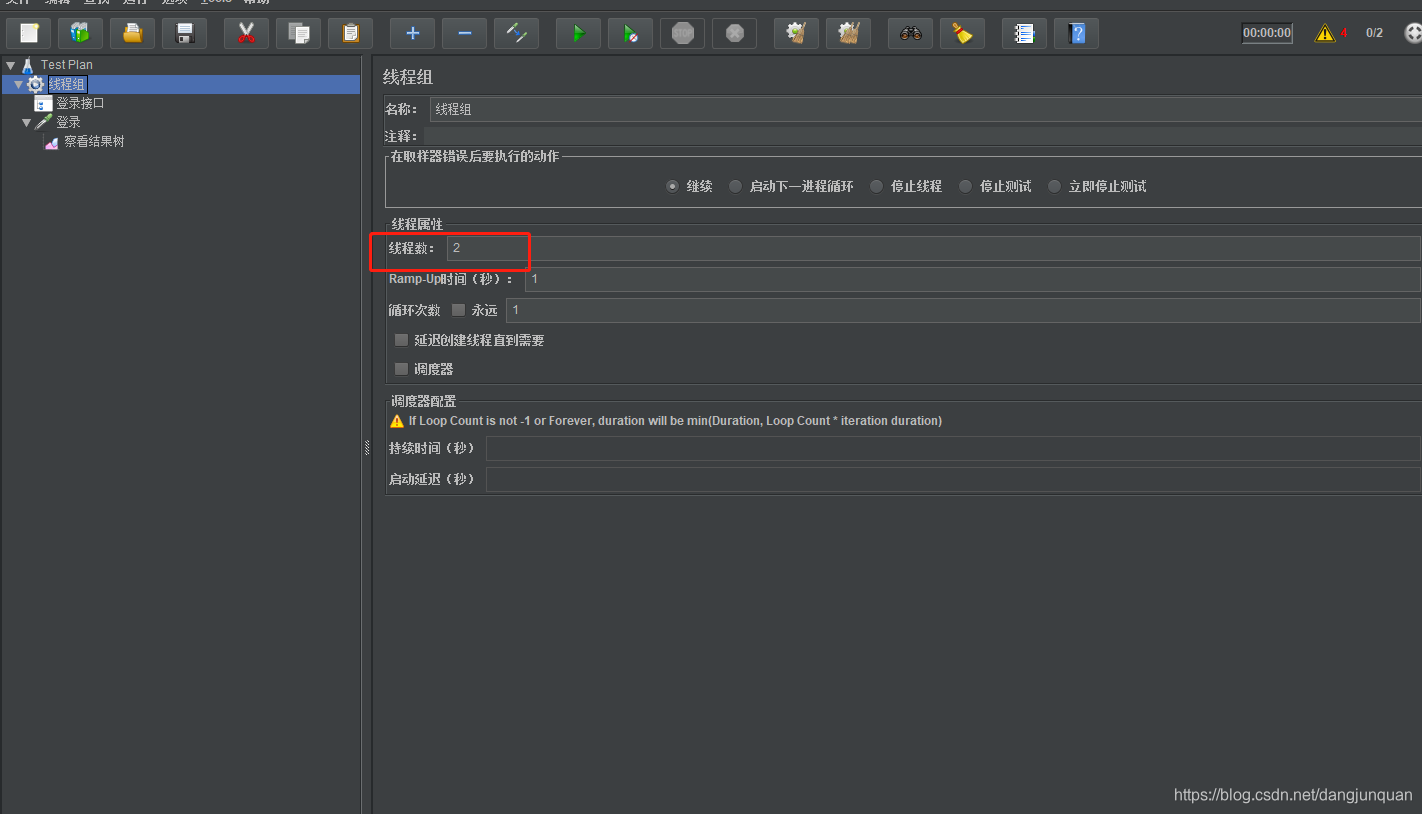The width and height of the screenshot is (1422, 814).
Task: Select the 立即停止测试 radio button
Action: point(1055,186)
